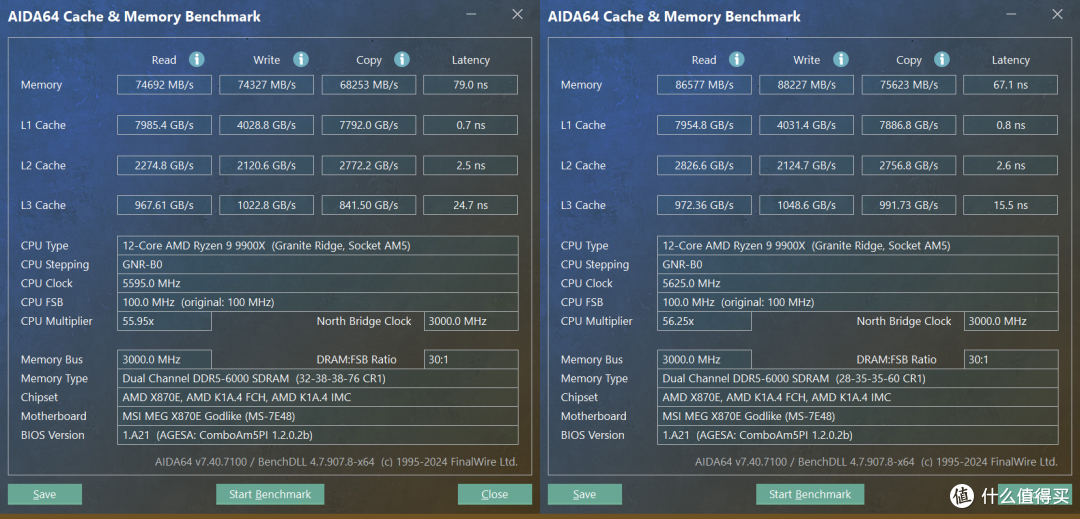Viewport: 1080px width, 519px height.
Task: Click the 24.7 ns L3 latency field
Action: [x=470, y=205]
